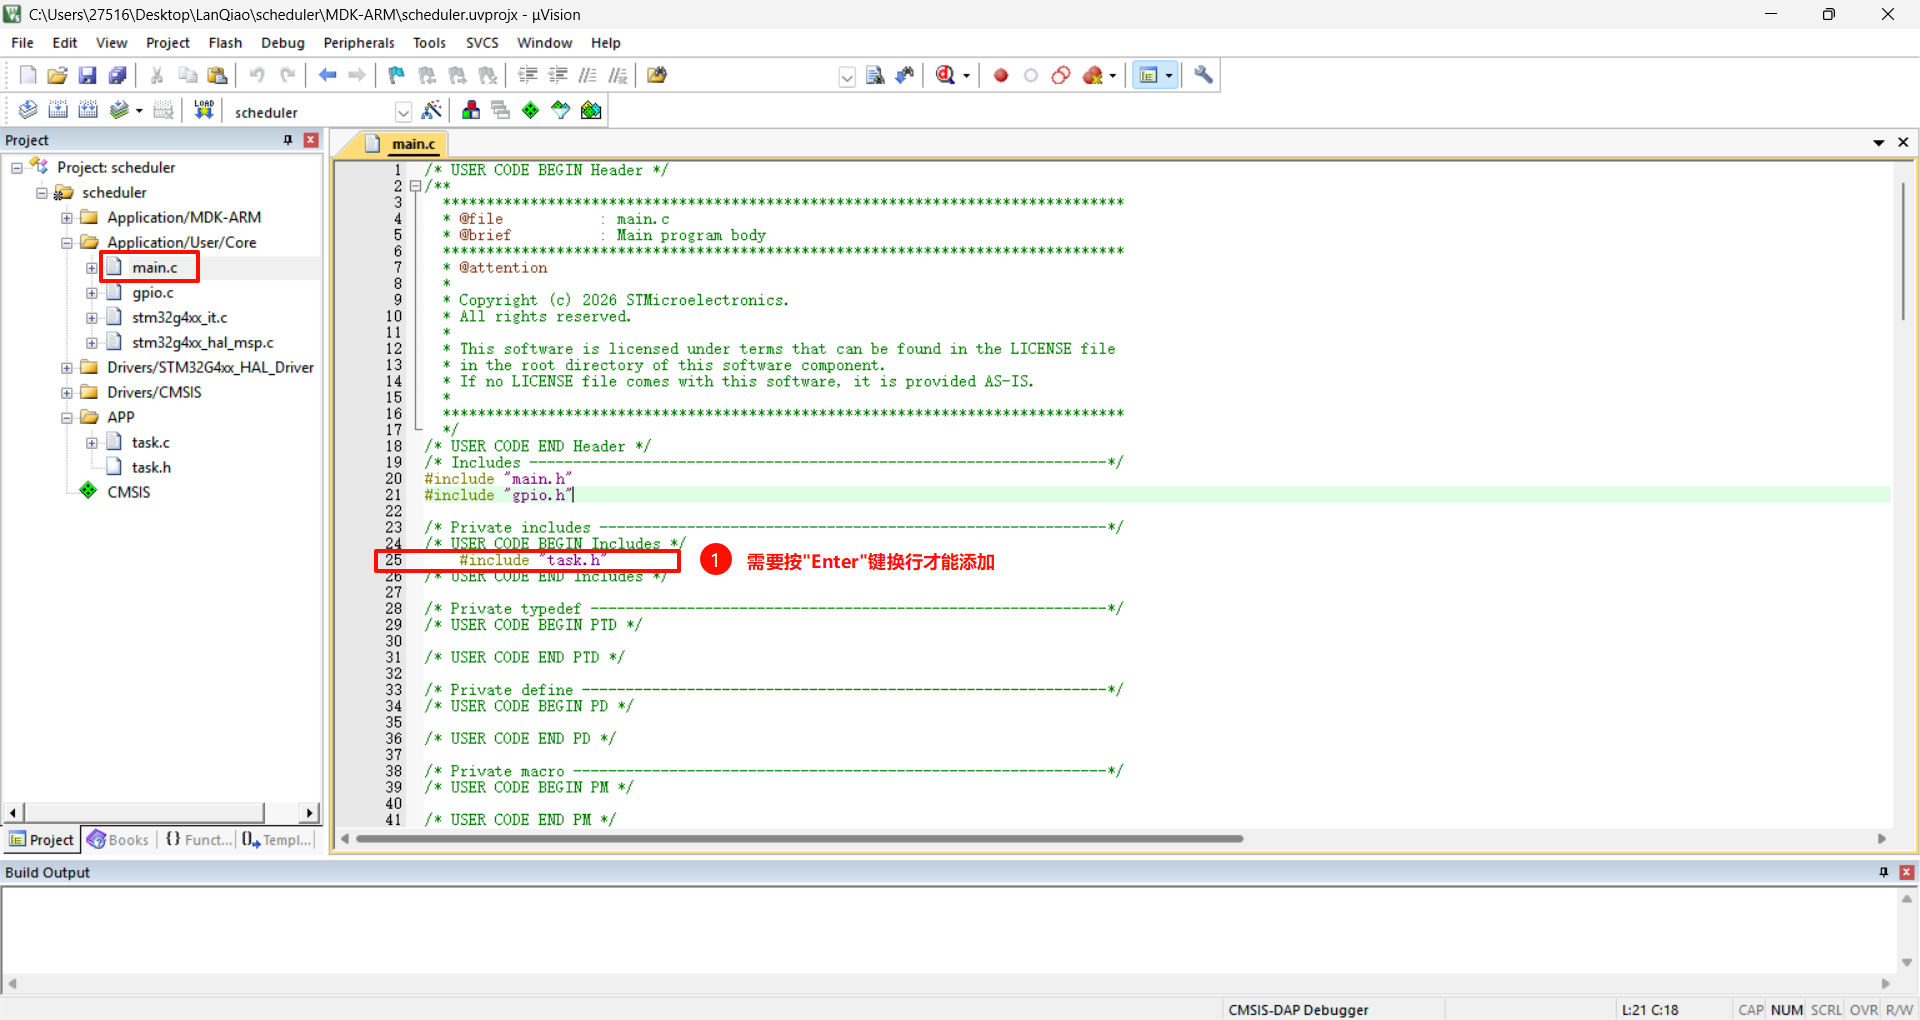The width and height of the screenshot is (1920, 1020).
Task: Expand the Application/MDK-ARM folder
Action: [x=67, y=218]
